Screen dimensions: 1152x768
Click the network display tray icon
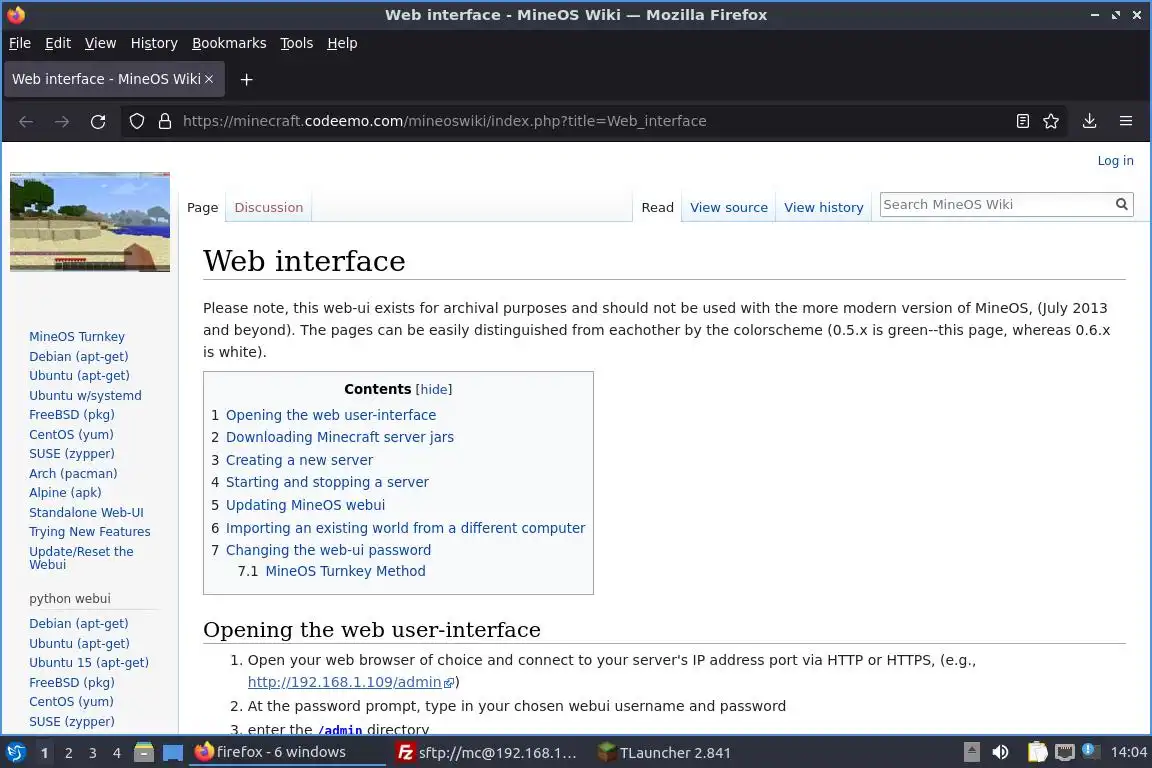(1065, 752)
